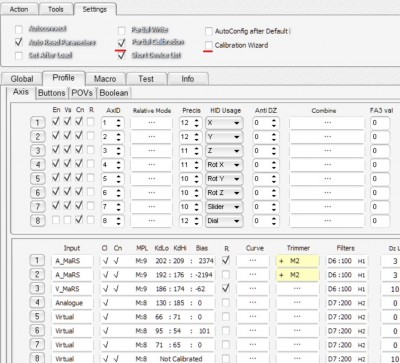Viewport: 400px width, 363px height.
Task: Open HID Usage dropdown showing Rot X
Action: tap(224, 165)
